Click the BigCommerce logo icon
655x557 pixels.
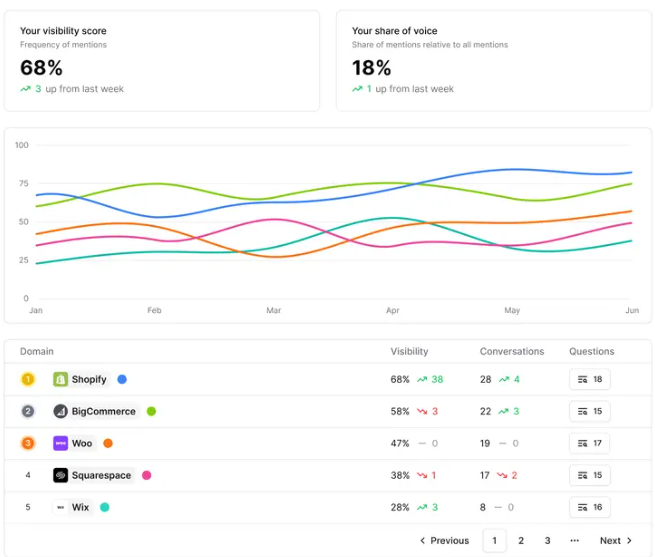tap(60, 411)
